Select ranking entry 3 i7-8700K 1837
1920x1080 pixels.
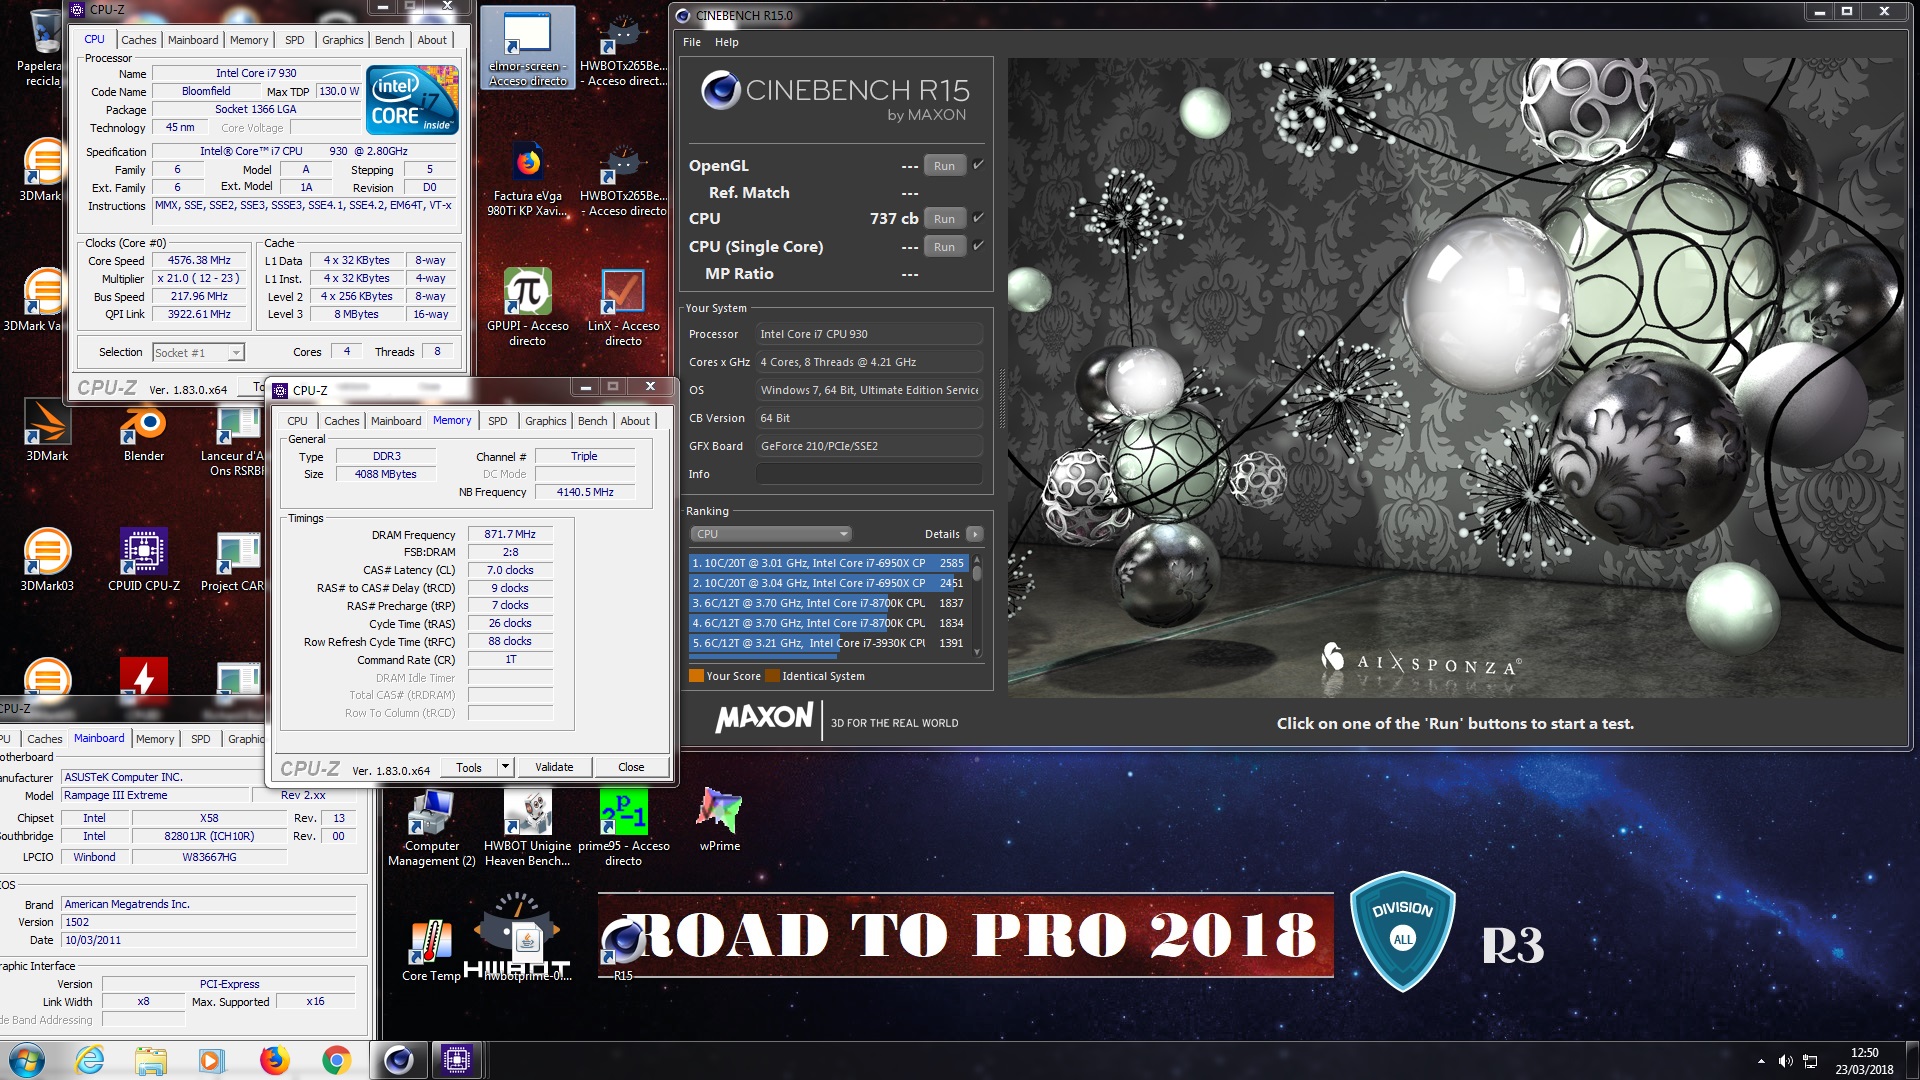pos(828,603)
